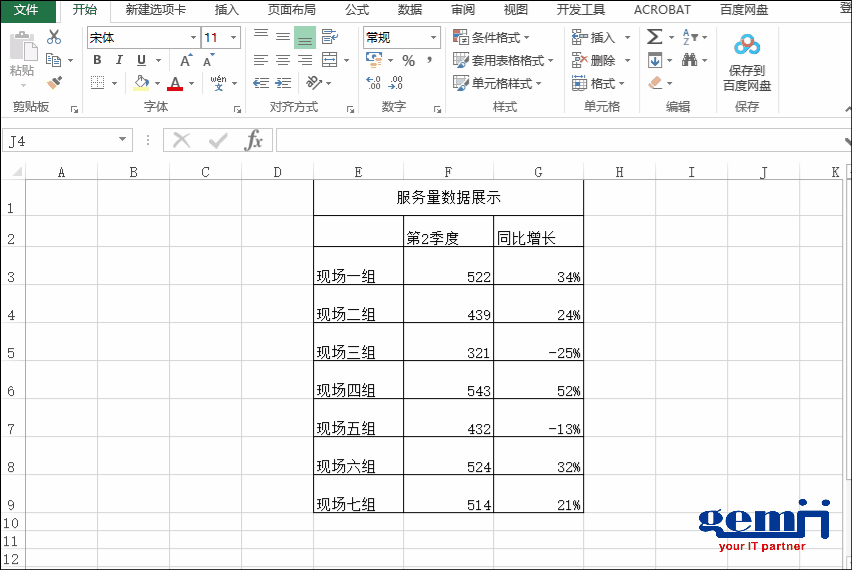Select the Format Painter brush
This screenshot has height=570, width=852.
click(x=54, y=83)
